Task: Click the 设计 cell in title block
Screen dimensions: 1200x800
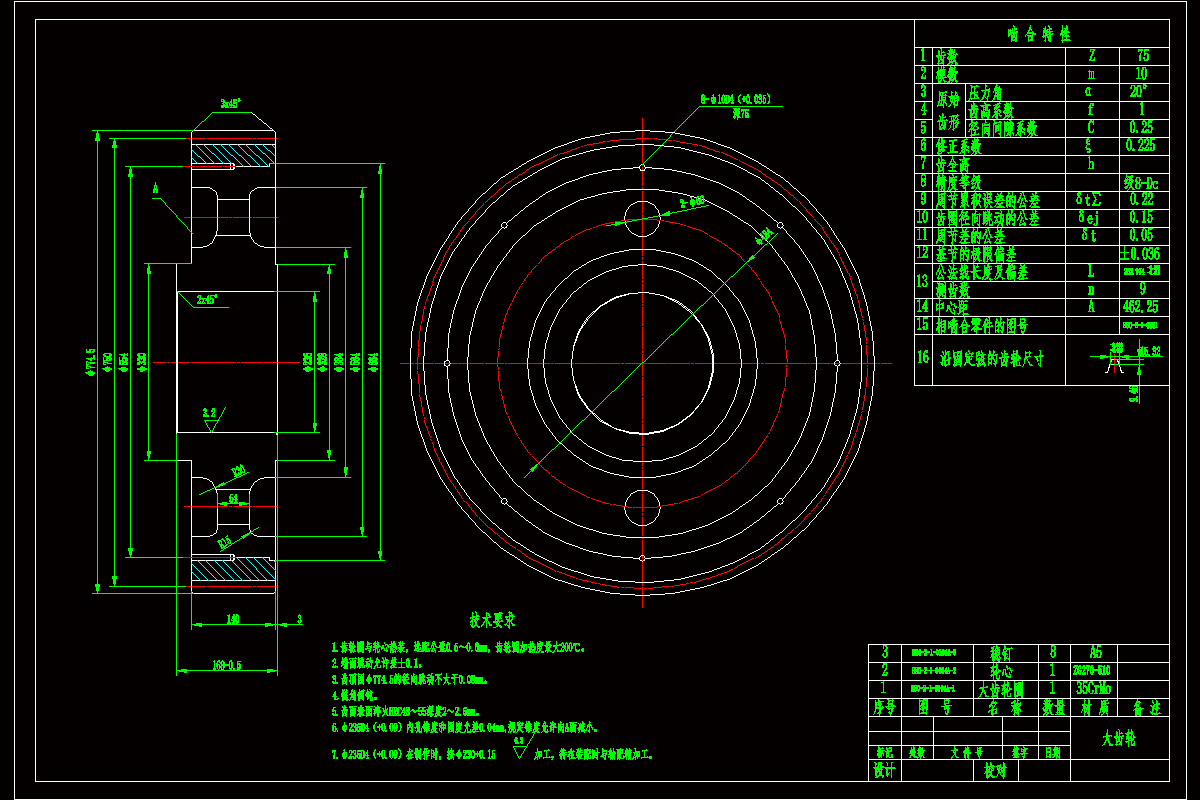Action: tap(883, 771)
